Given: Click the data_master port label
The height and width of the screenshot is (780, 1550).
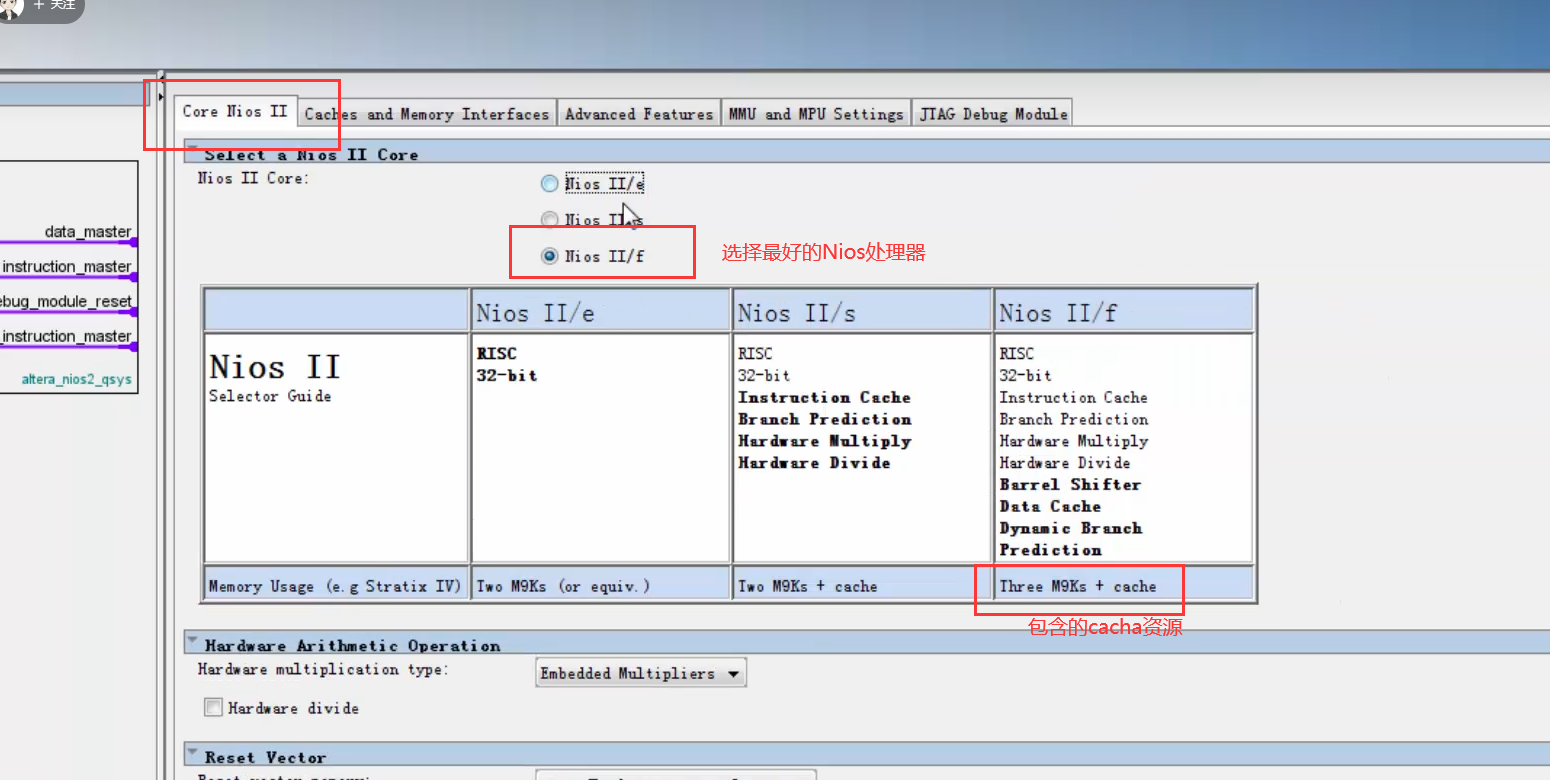Looking at the screenshot, I should click(88, 232).
